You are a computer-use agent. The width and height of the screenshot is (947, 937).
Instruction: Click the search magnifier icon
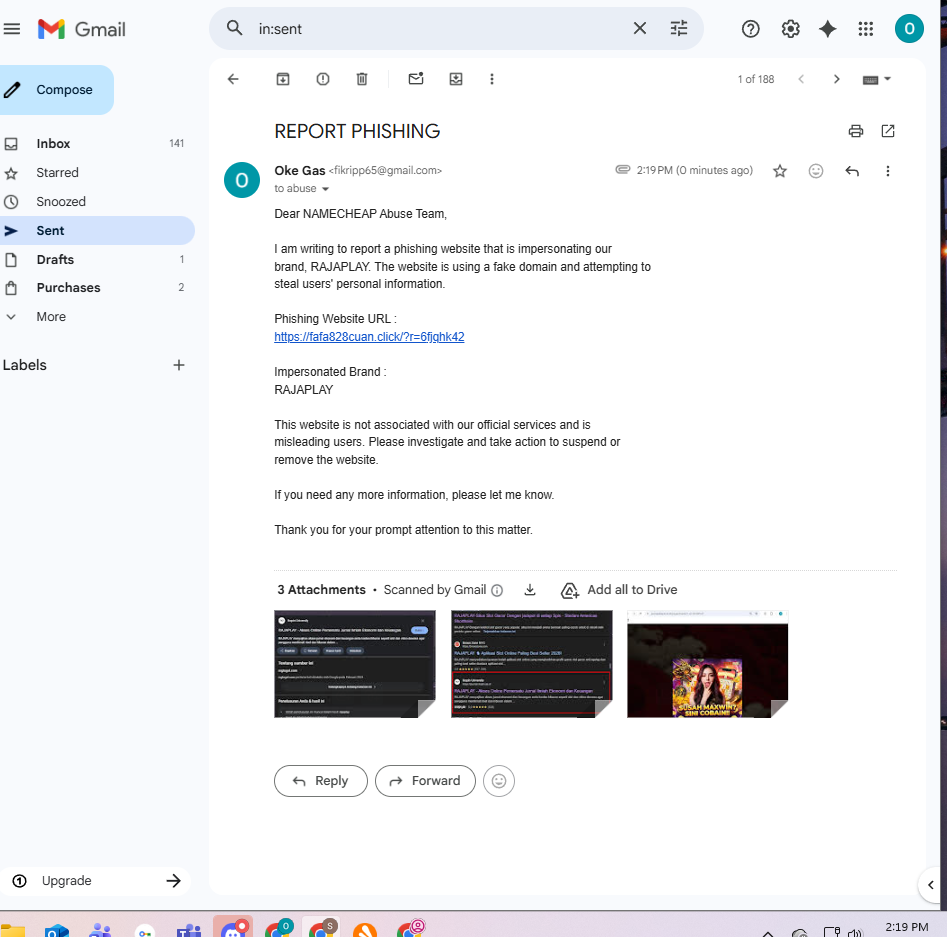pyautogui.click(x=234, y=28)
